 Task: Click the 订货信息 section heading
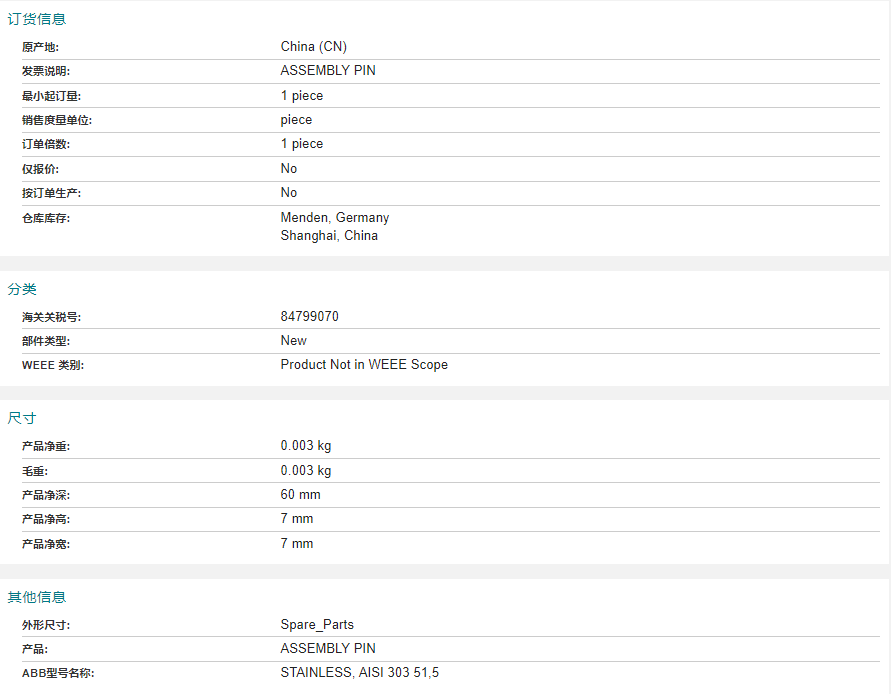pyautogui.click(x=37, y=19)
